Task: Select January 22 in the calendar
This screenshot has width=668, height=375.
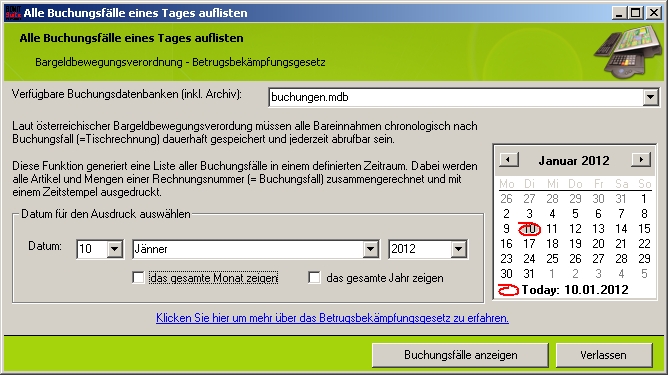Action: pyautogui.click(x=644, y=244)
